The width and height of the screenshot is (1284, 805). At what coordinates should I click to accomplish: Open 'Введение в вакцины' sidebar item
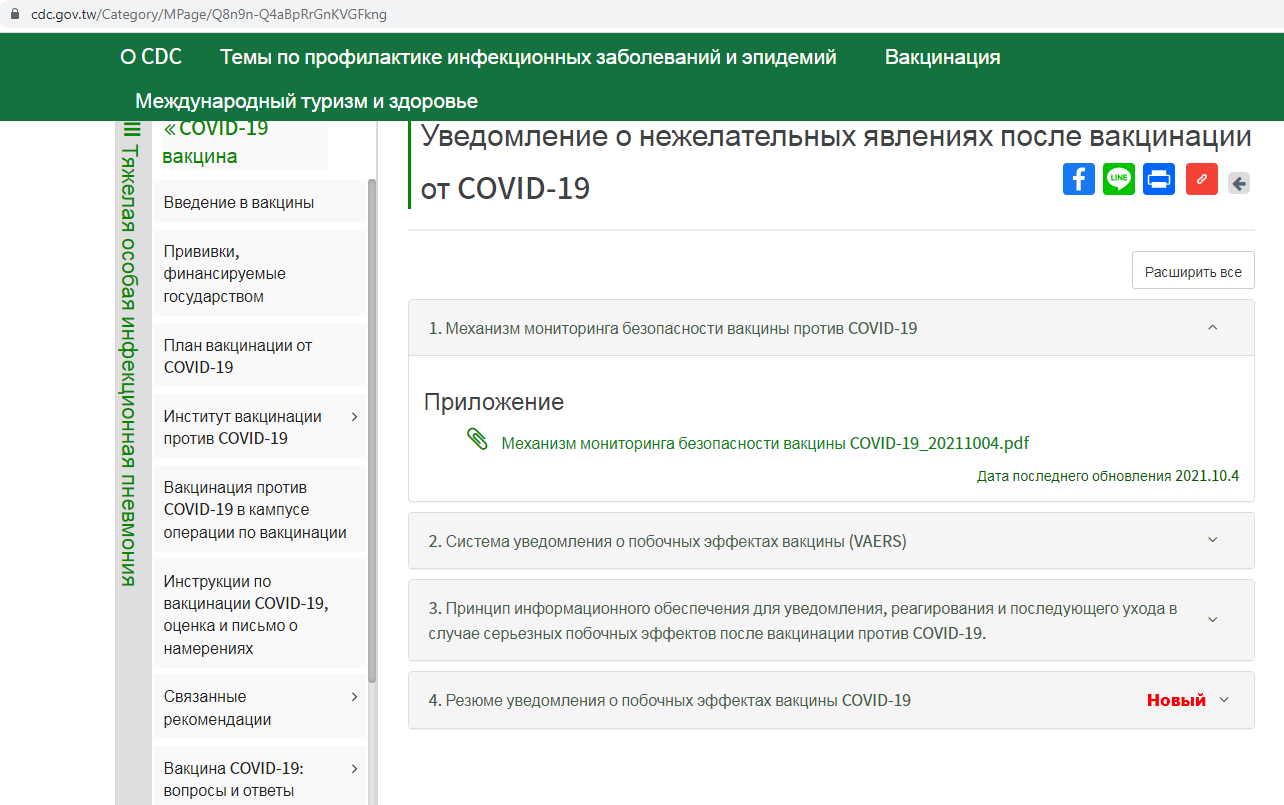coord(239,203)
